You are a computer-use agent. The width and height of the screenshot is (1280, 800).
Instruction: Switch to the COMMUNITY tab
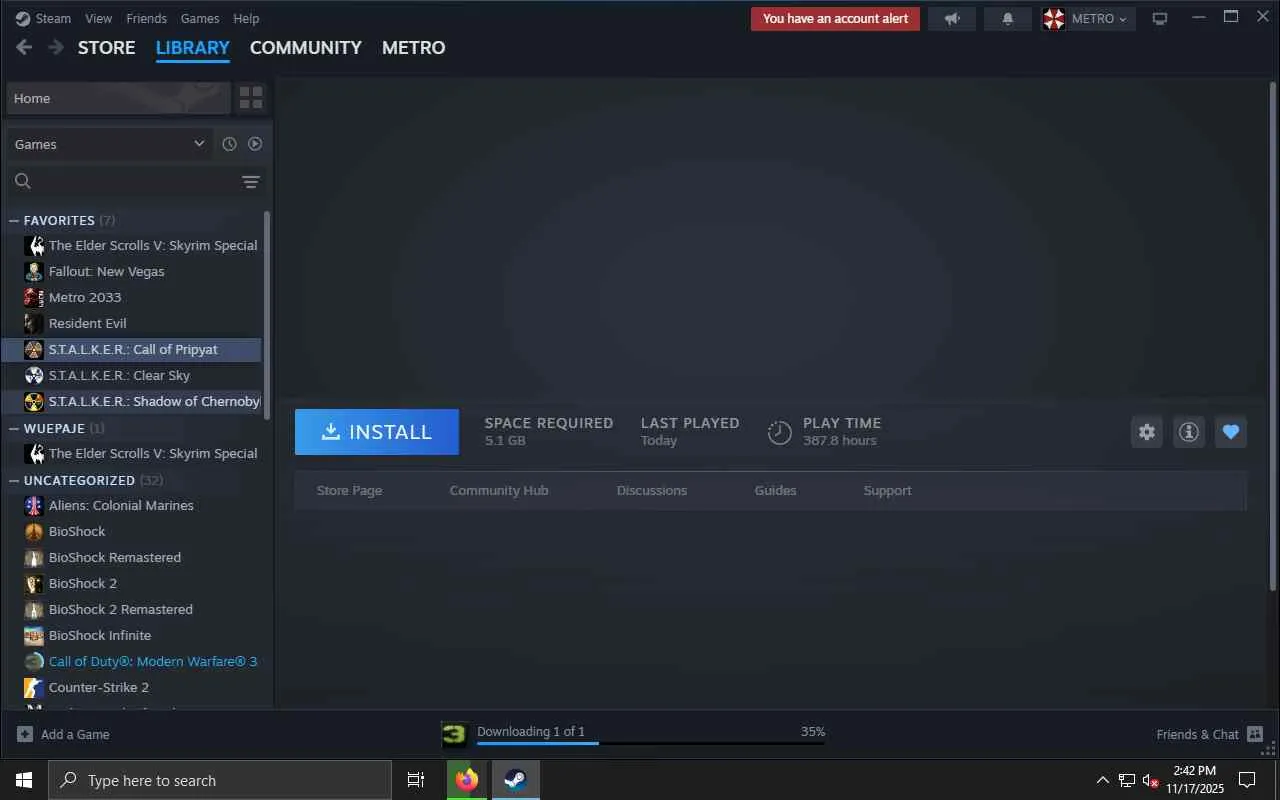tap(306, 48)
